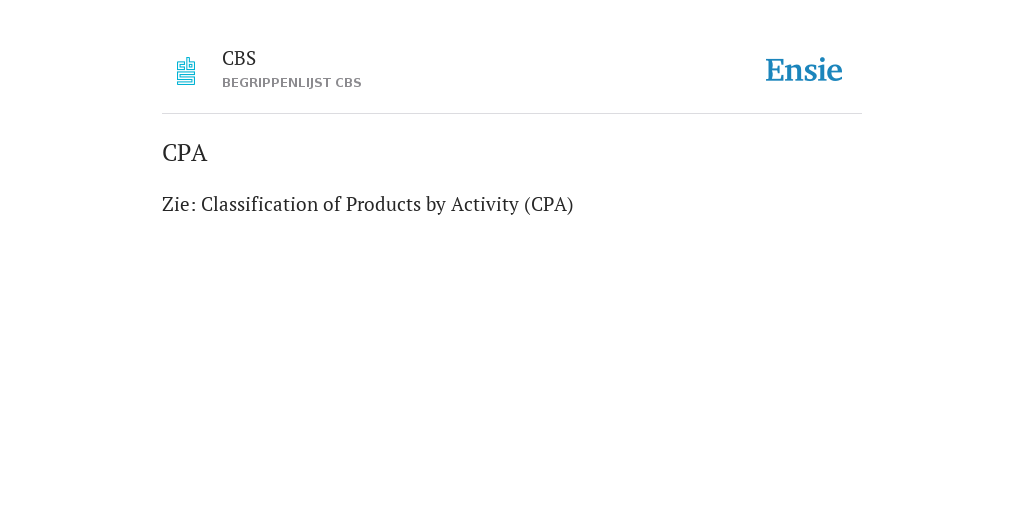Click the bottom 's' bar of the CBS emblem
The width and height of the screenshot is (1024, 512).
[x=186, y=78]
